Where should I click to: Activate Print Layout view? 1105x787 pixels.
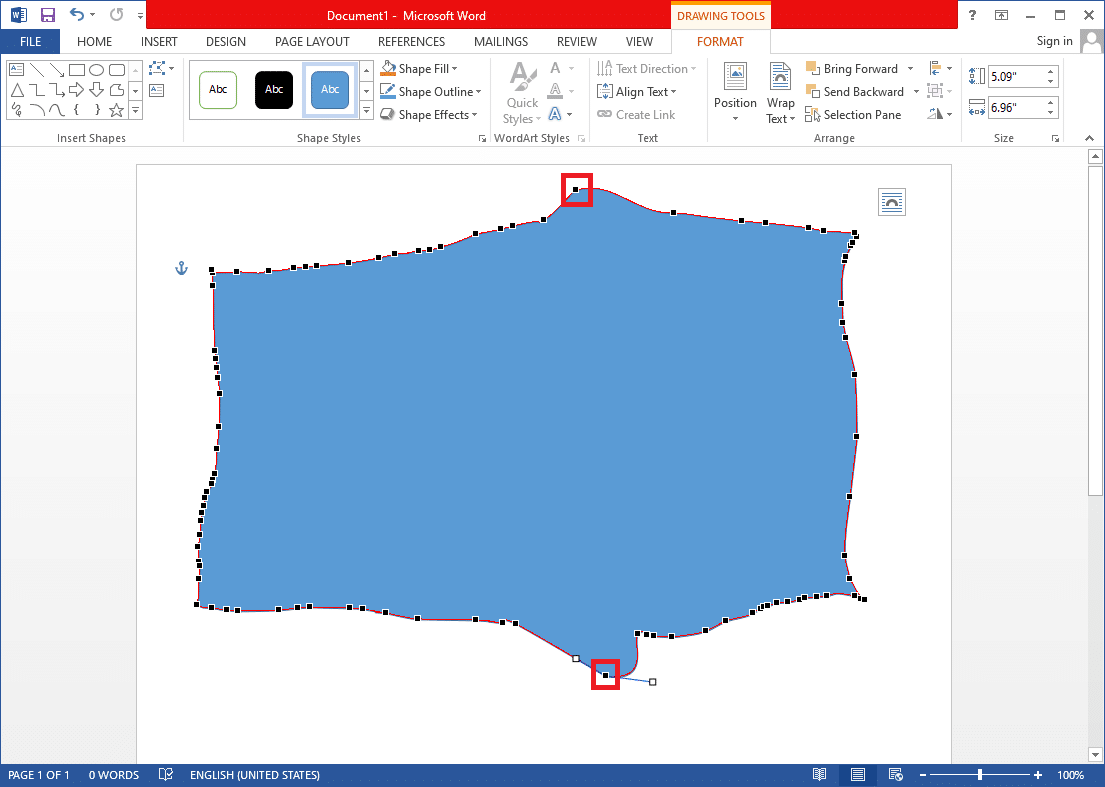coord(857,774)
